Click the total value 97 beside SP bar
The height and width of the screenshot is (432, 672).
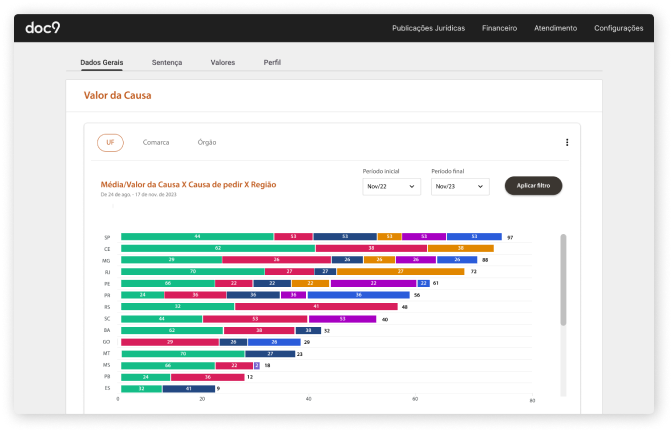click(510, 237)
